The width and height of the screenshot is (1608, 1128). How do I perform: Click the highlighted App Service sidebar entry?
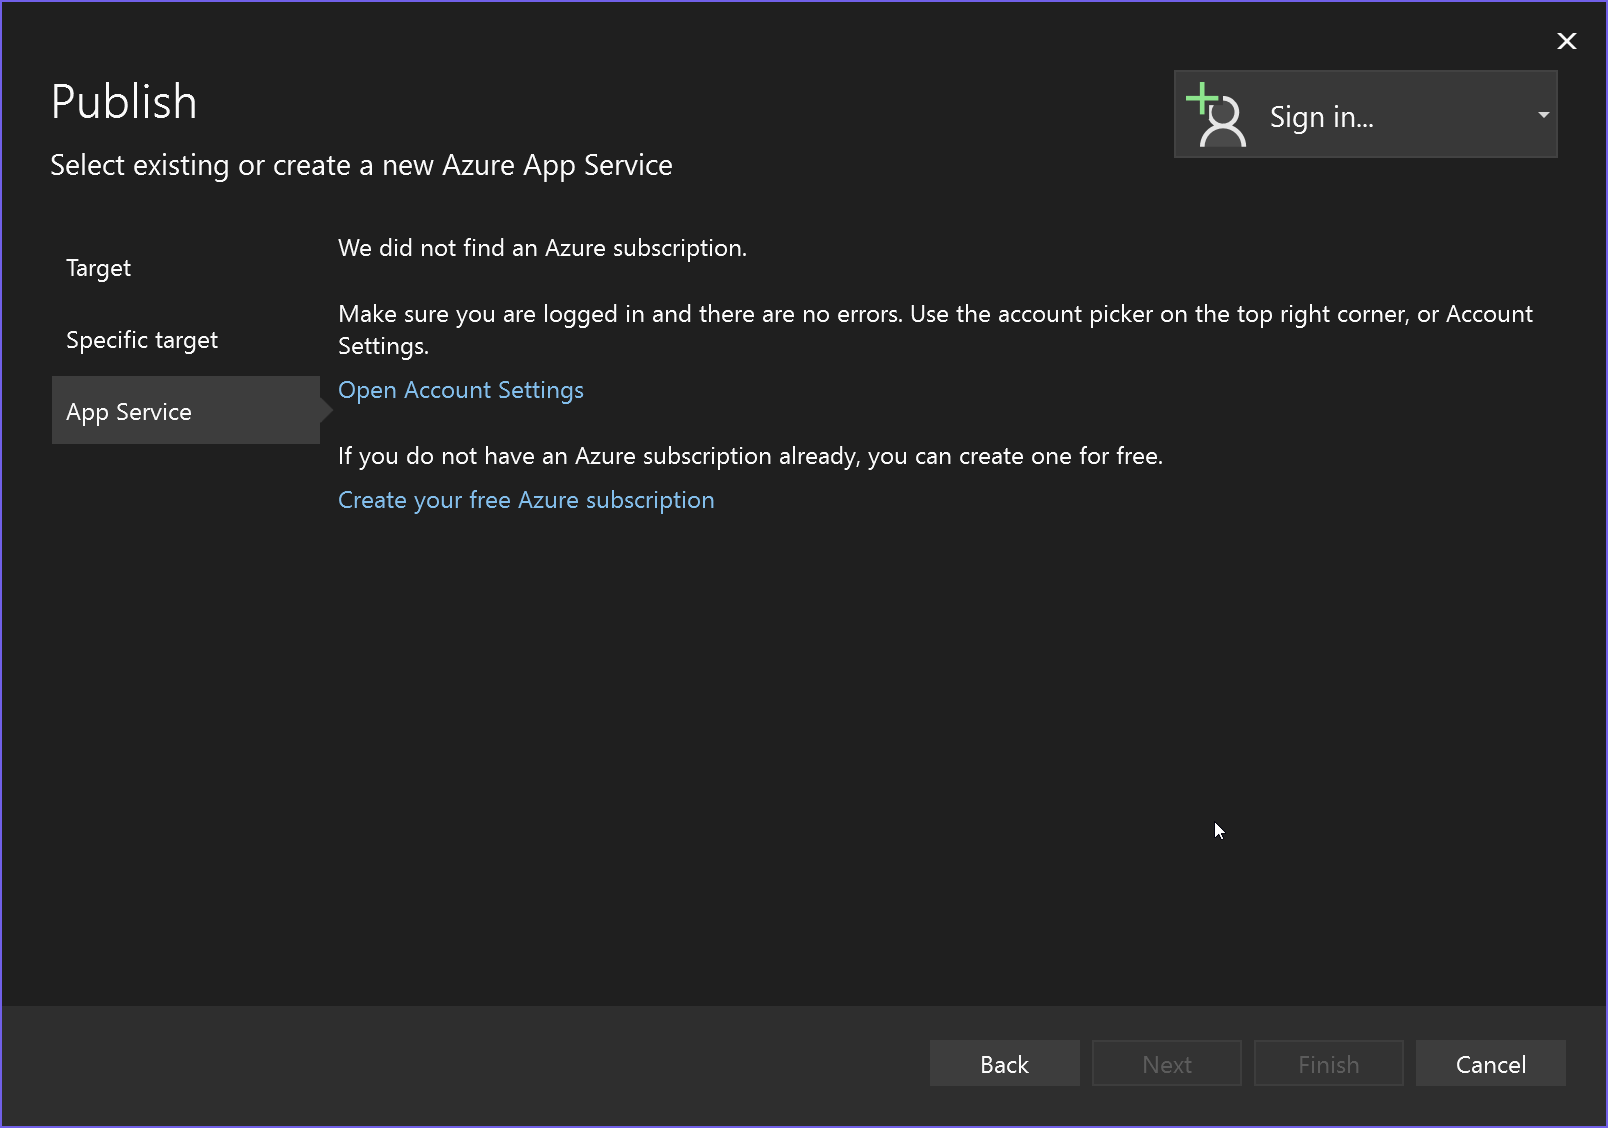(128, 410)
